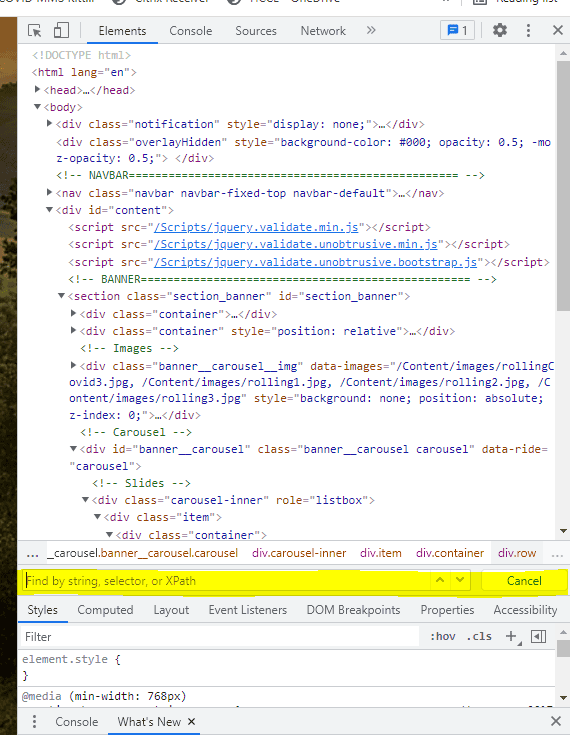
Task: Toggle the .cls class editor
Action: click(479, 636)
